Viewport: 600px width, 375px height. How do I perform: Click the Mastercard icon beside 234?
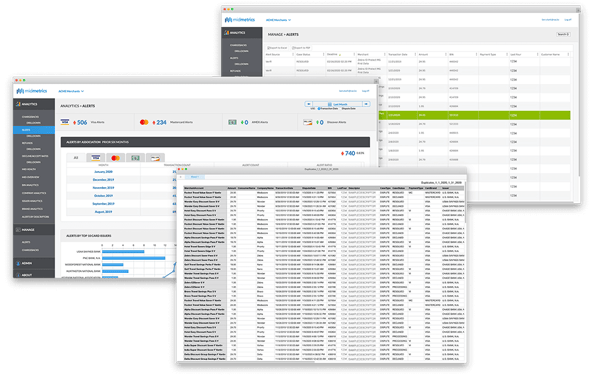[144, 122]
